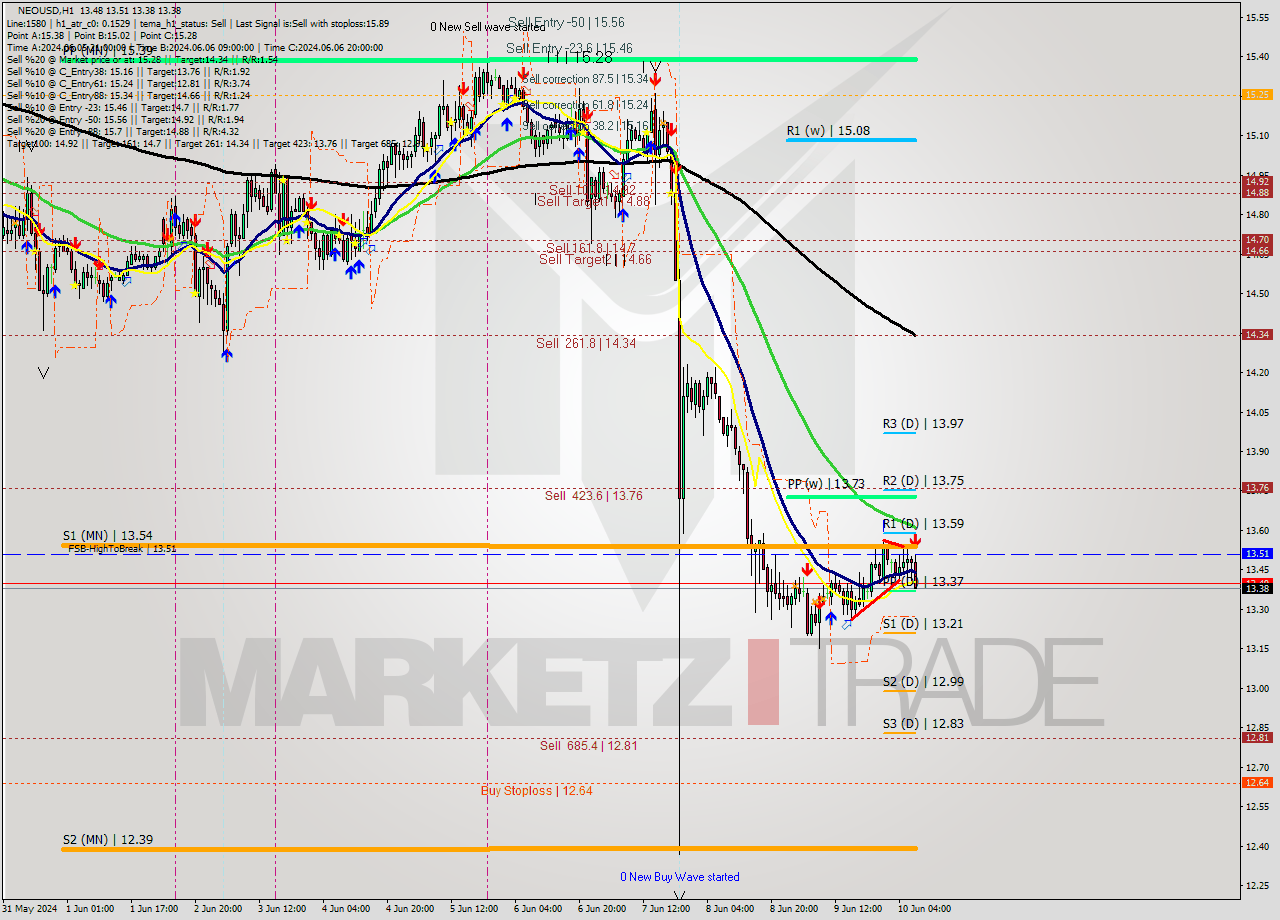
Task: Click the 12.40 price scale value
Action: pos(1256,846)
